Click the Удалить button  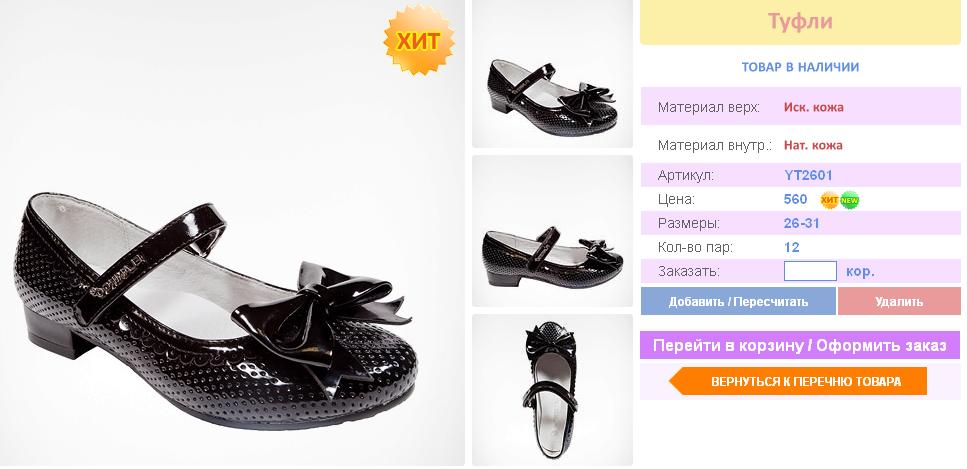pos(899,301)
